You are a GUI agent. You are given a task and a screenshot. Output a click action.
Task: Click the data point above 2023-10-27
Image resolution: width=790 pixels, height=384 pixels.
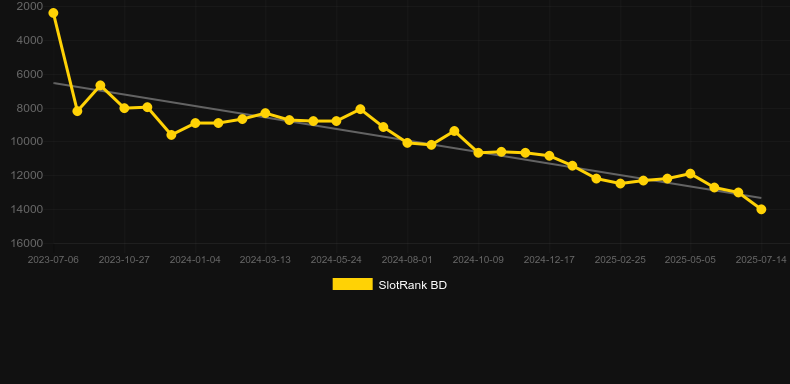124,108
